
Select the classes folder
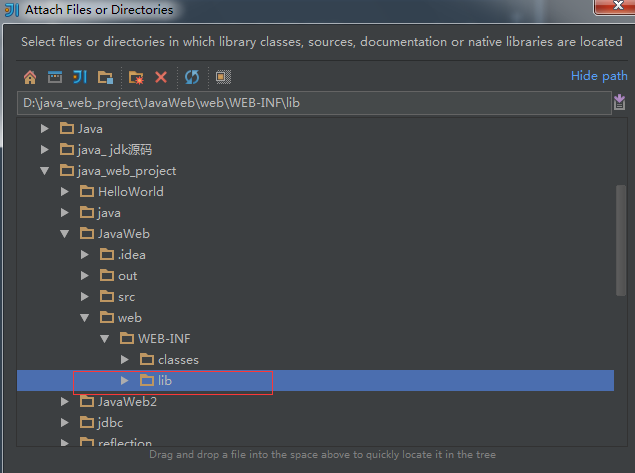[x=169, y=360]
